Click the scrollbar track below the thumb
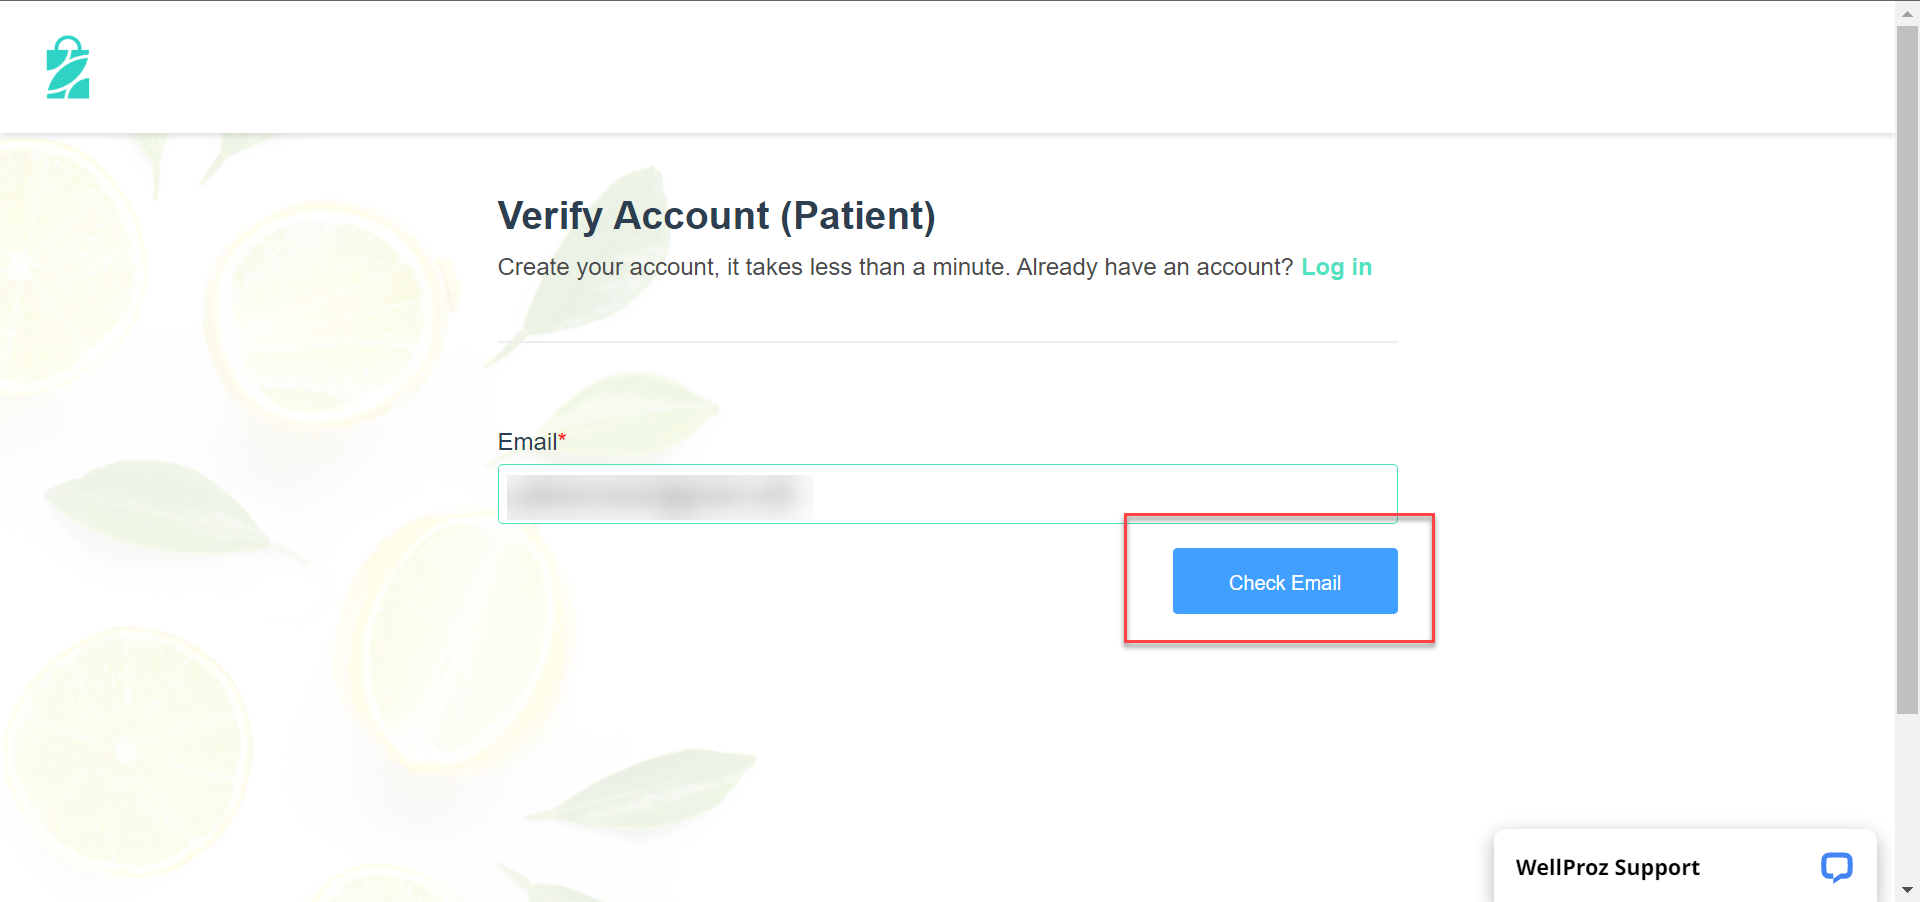Image resolution: width=1920 pixels, height=902 pixels. tap(1907, 795)
